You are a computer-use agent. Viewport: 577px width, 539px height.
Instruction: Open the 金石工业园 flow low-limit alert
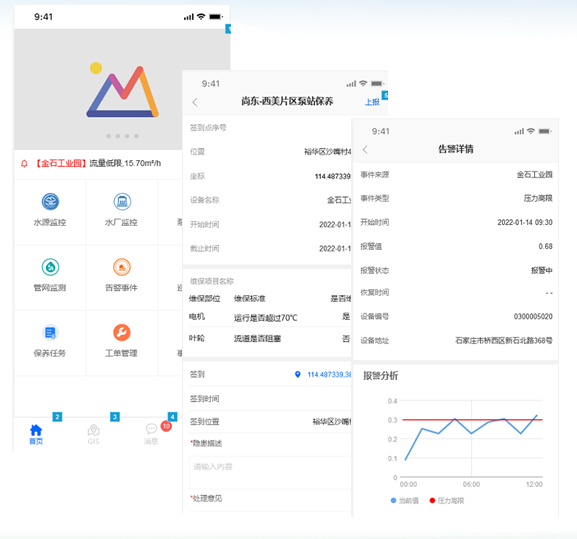[98, 163]
